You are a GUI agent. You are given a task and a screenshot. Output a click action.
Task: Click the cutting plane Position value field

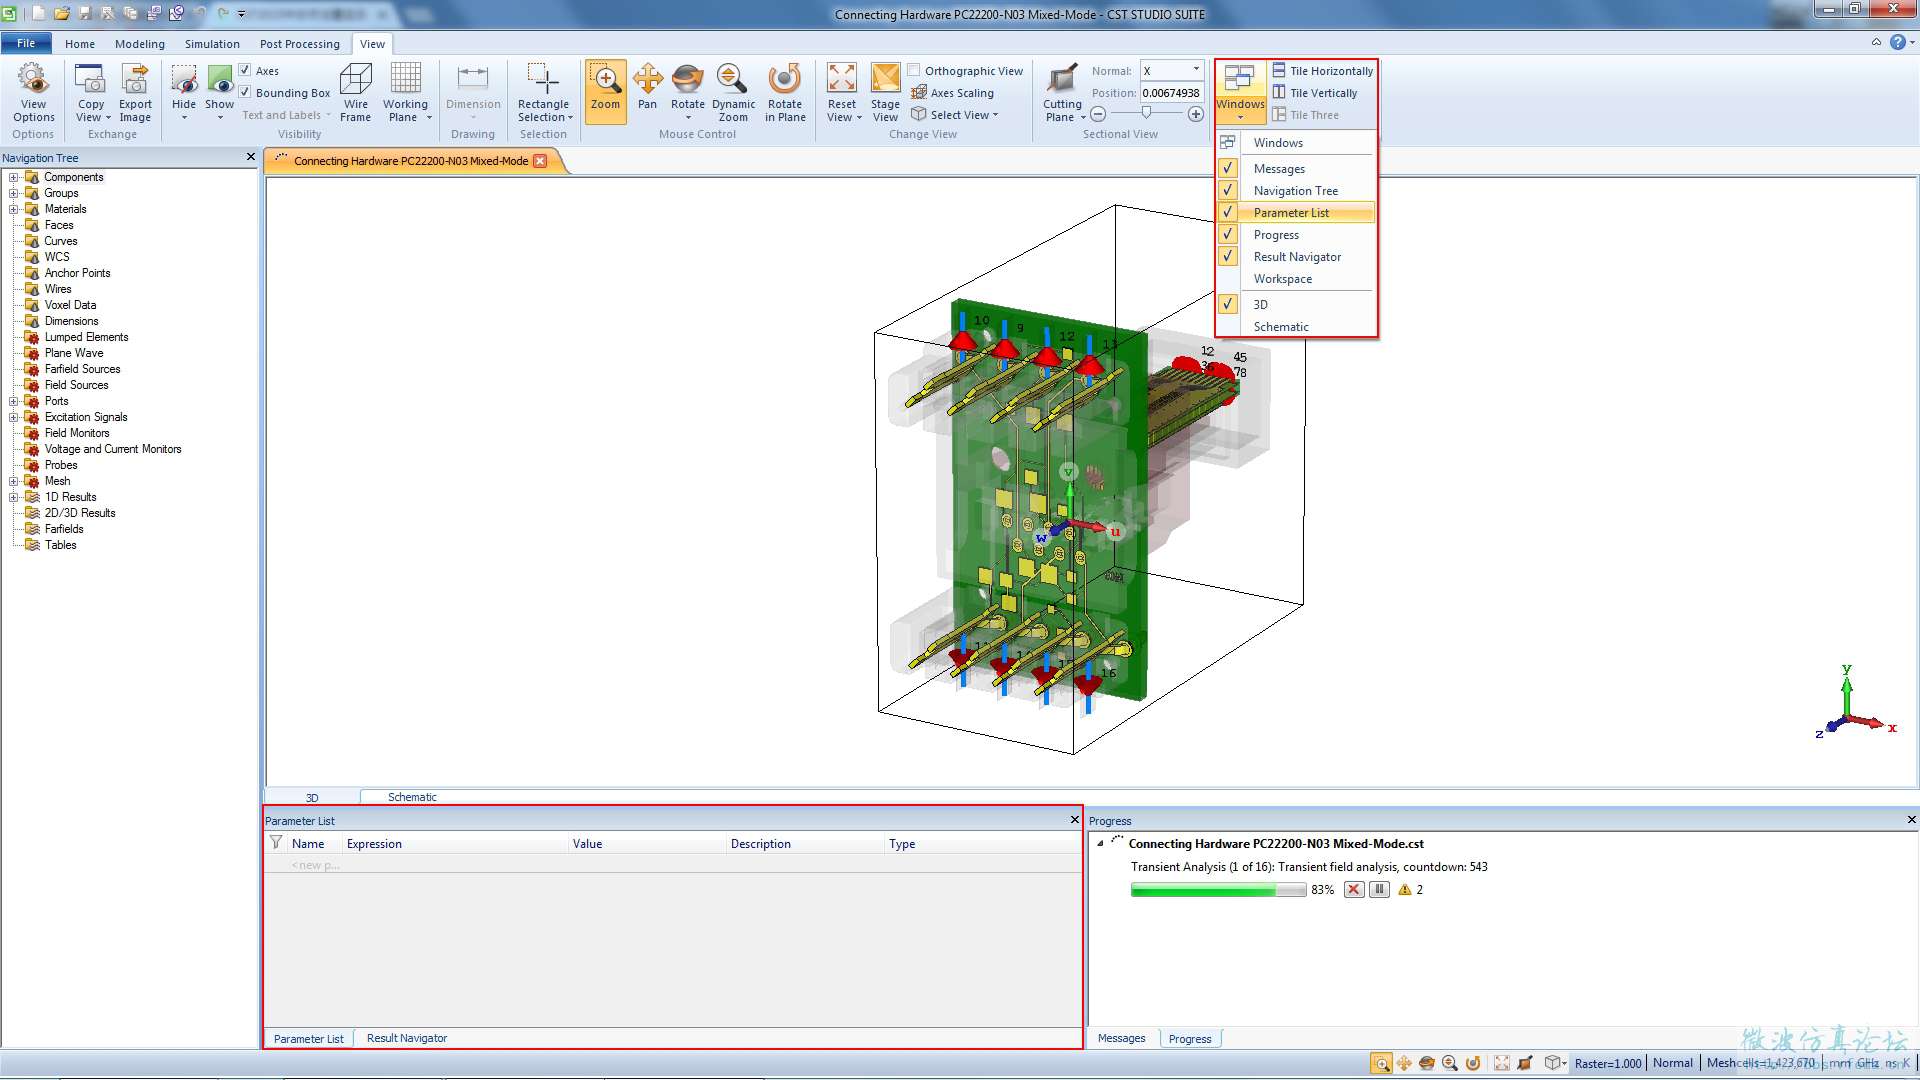[1171, 93]
